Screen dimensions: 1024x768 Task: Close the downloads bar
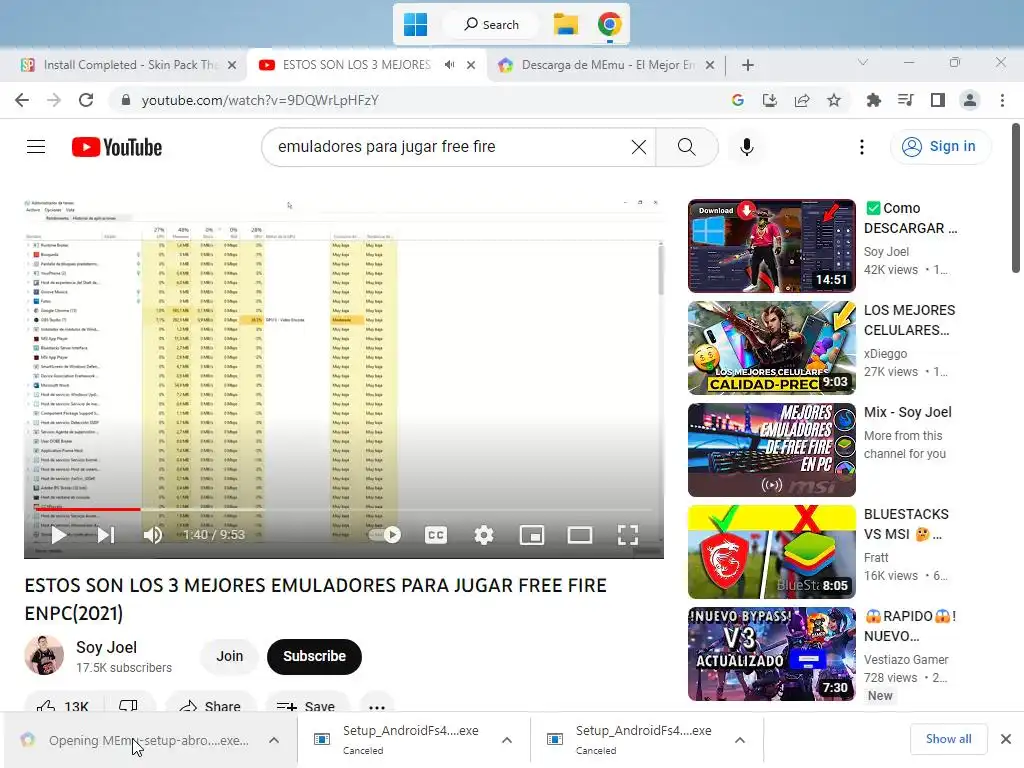pyautogui.click(x=1006, y=739)
